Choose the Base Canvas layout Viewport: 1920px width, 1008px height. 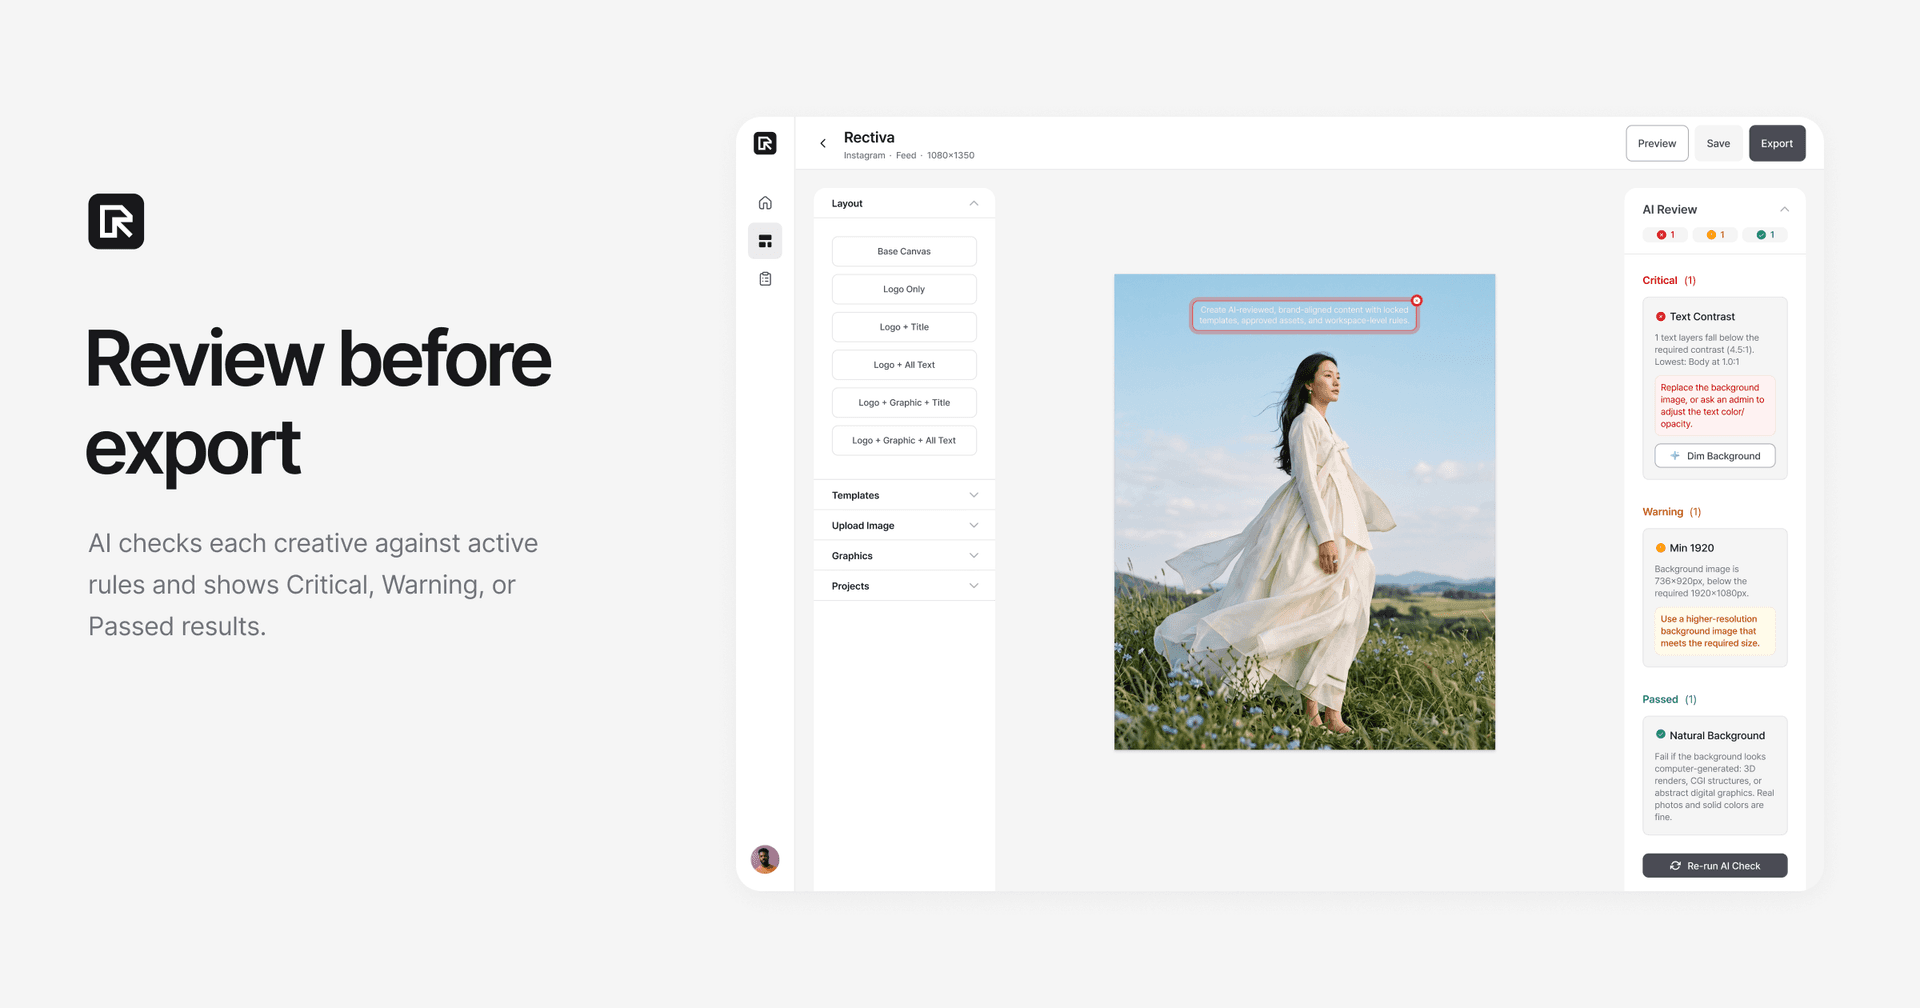[x=904, y=251]
